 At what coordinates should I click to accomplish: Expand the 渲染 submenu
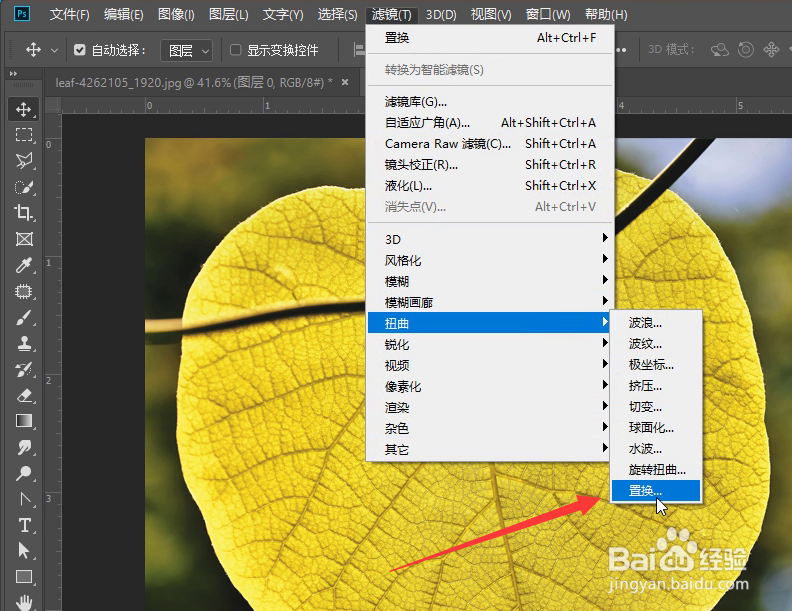tap(489, 407)
